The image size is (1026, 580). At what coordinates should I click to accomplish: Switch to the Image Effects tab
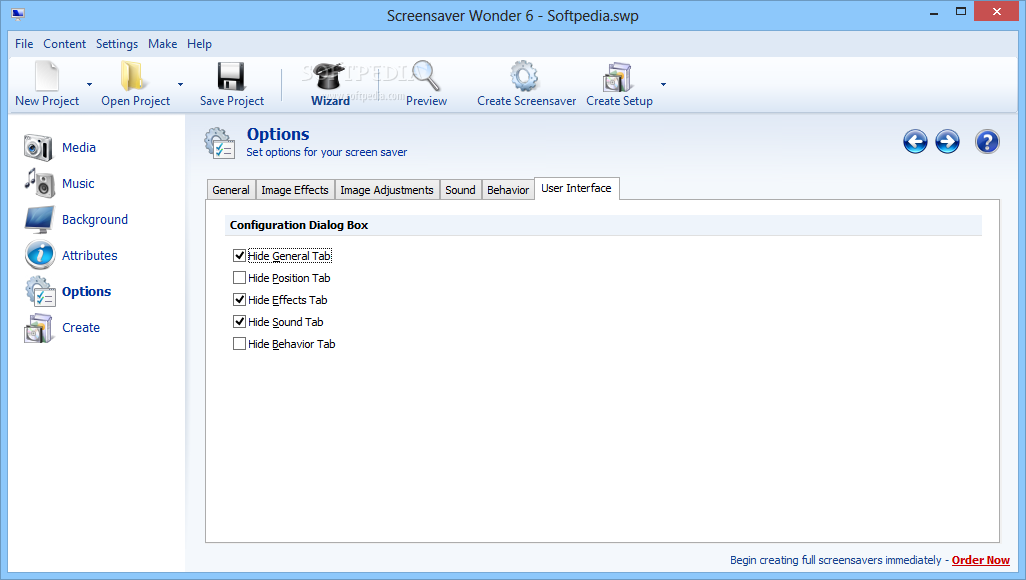pos(295,190)
